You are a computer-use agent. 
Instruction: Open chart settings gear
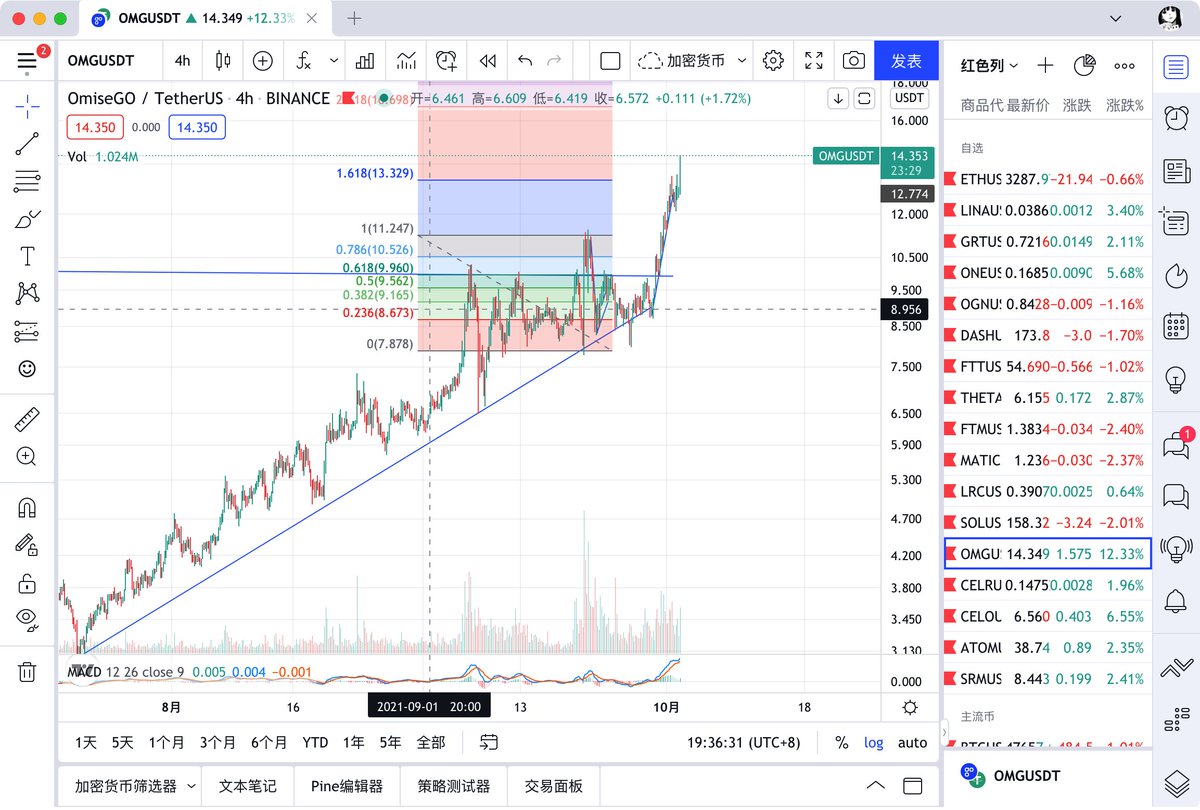tap(773, 61)
